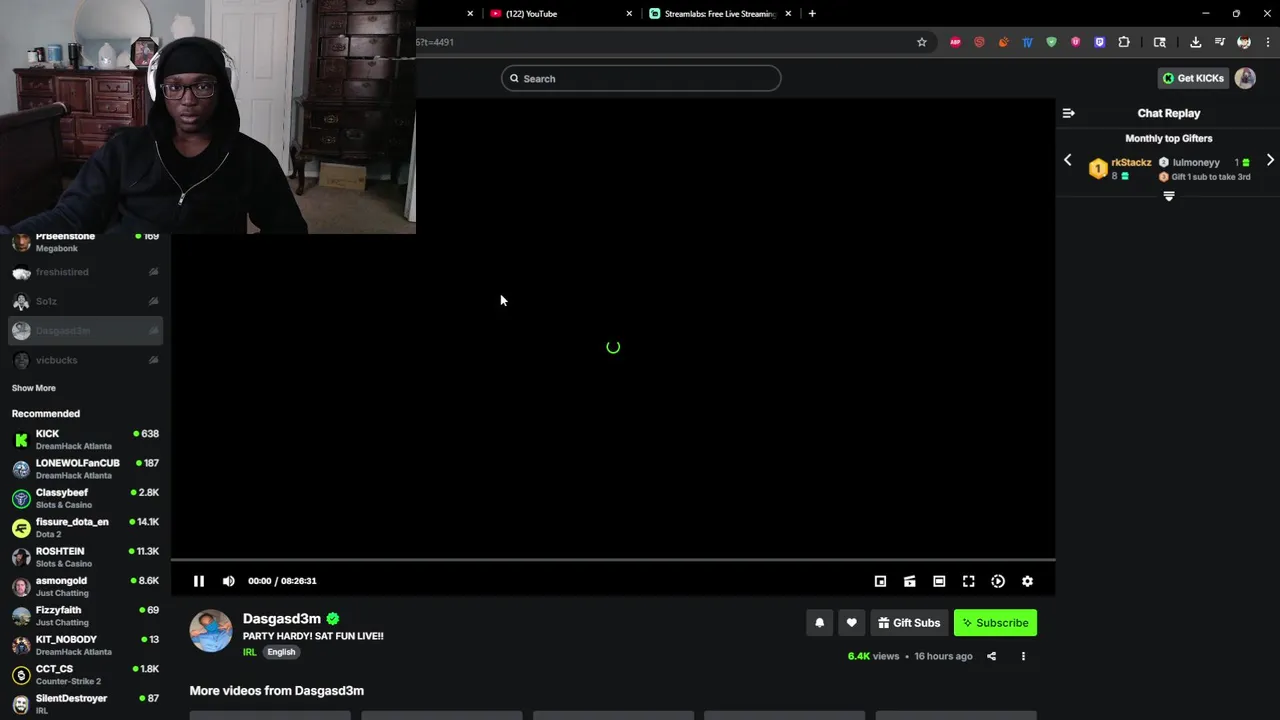Show previous top gifters with left arrow
This screenshot has height=720, width=1280.
pos(1067,160)
